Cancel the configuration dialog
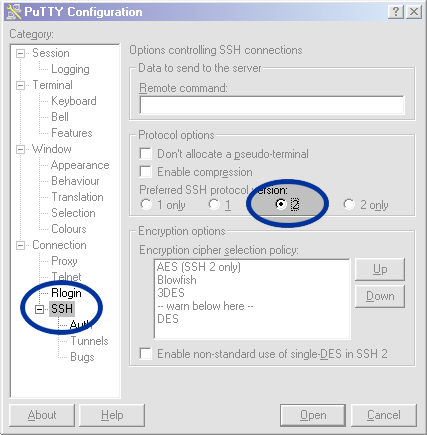This screenshot has width=427, height=435. tap(384, 415)
